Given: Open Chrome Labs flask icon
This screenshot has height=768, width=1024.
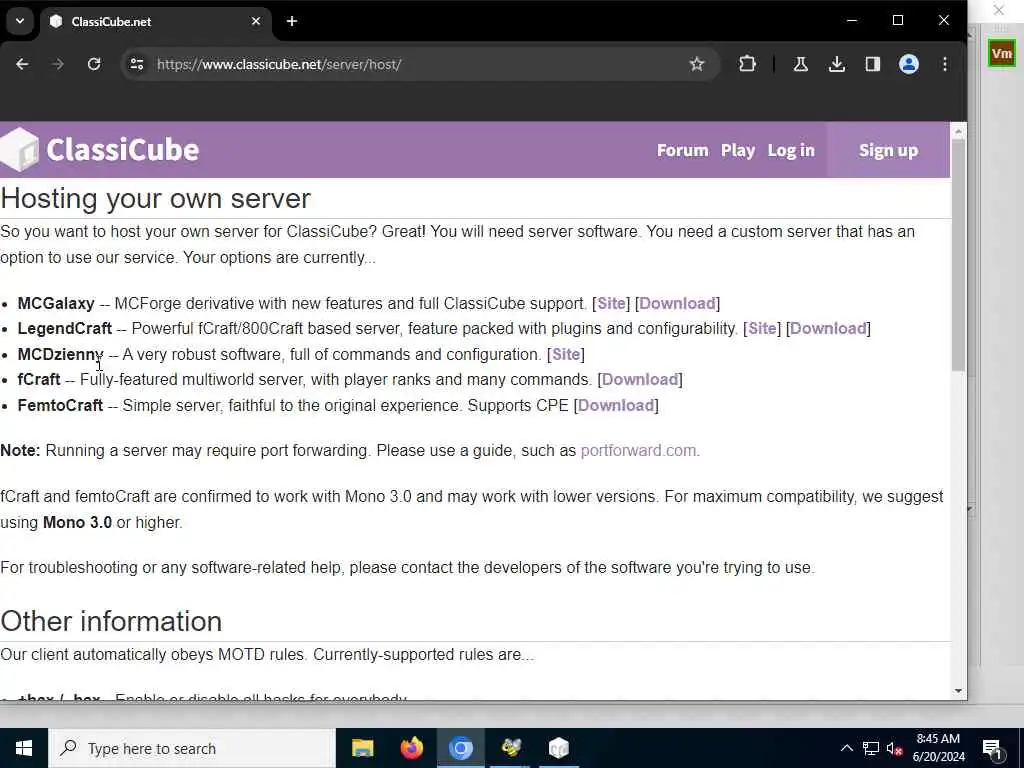Looking at the screenshot, I should point(801,64).
